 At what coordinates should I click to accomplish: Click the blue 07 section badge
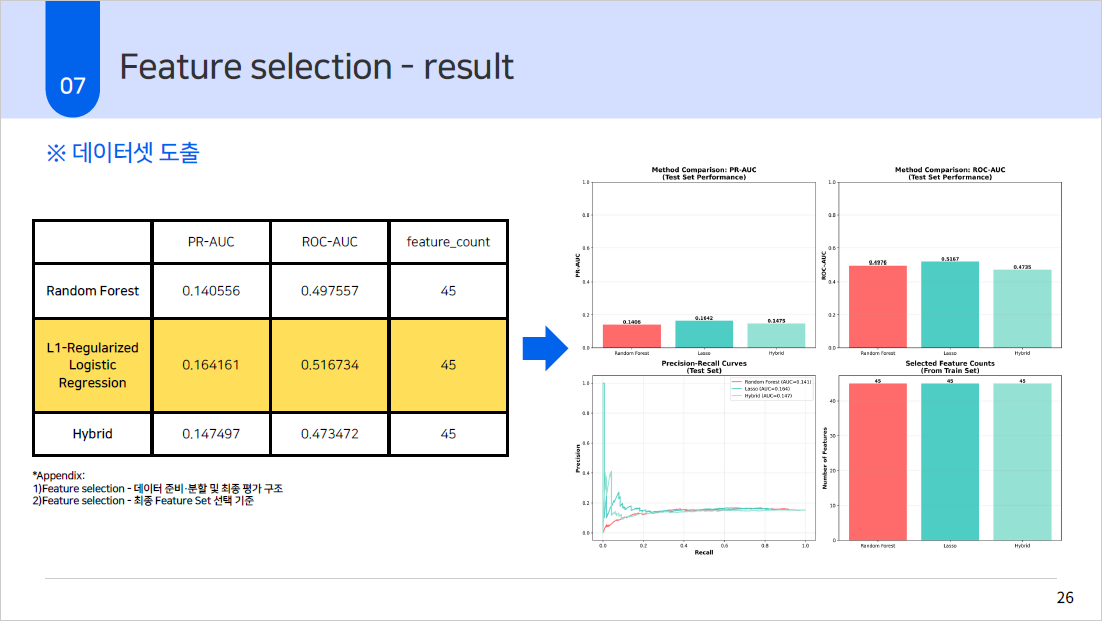[x=73, y=85]
